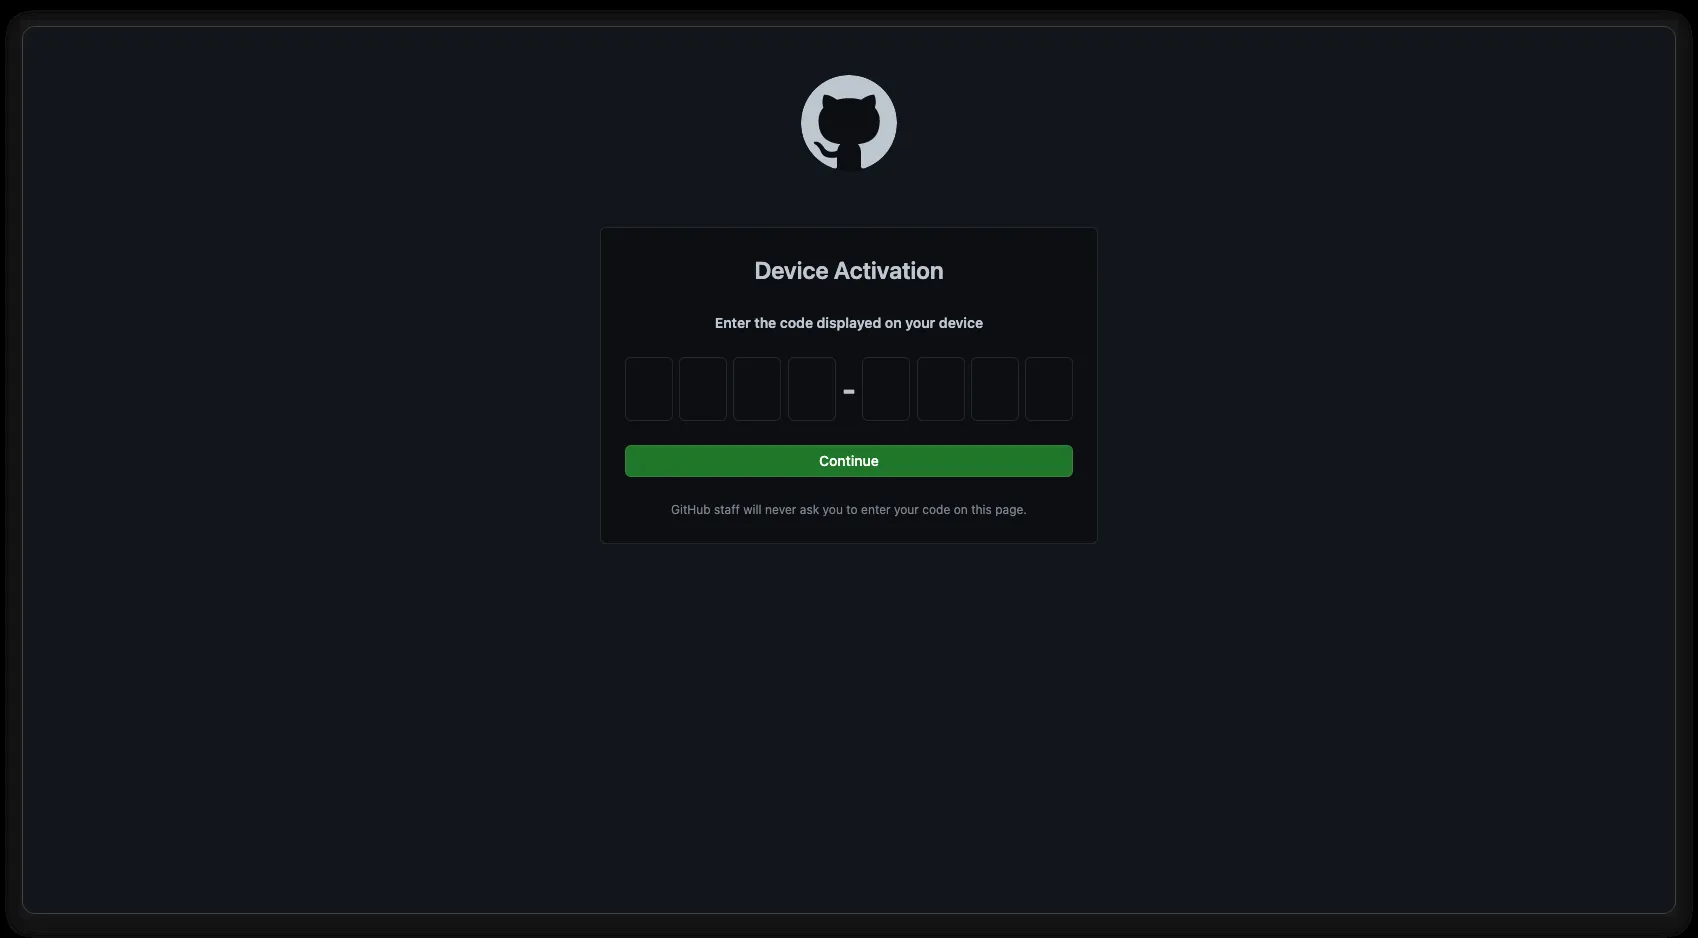Click the word 'GitHub' in footer notice

690,510
